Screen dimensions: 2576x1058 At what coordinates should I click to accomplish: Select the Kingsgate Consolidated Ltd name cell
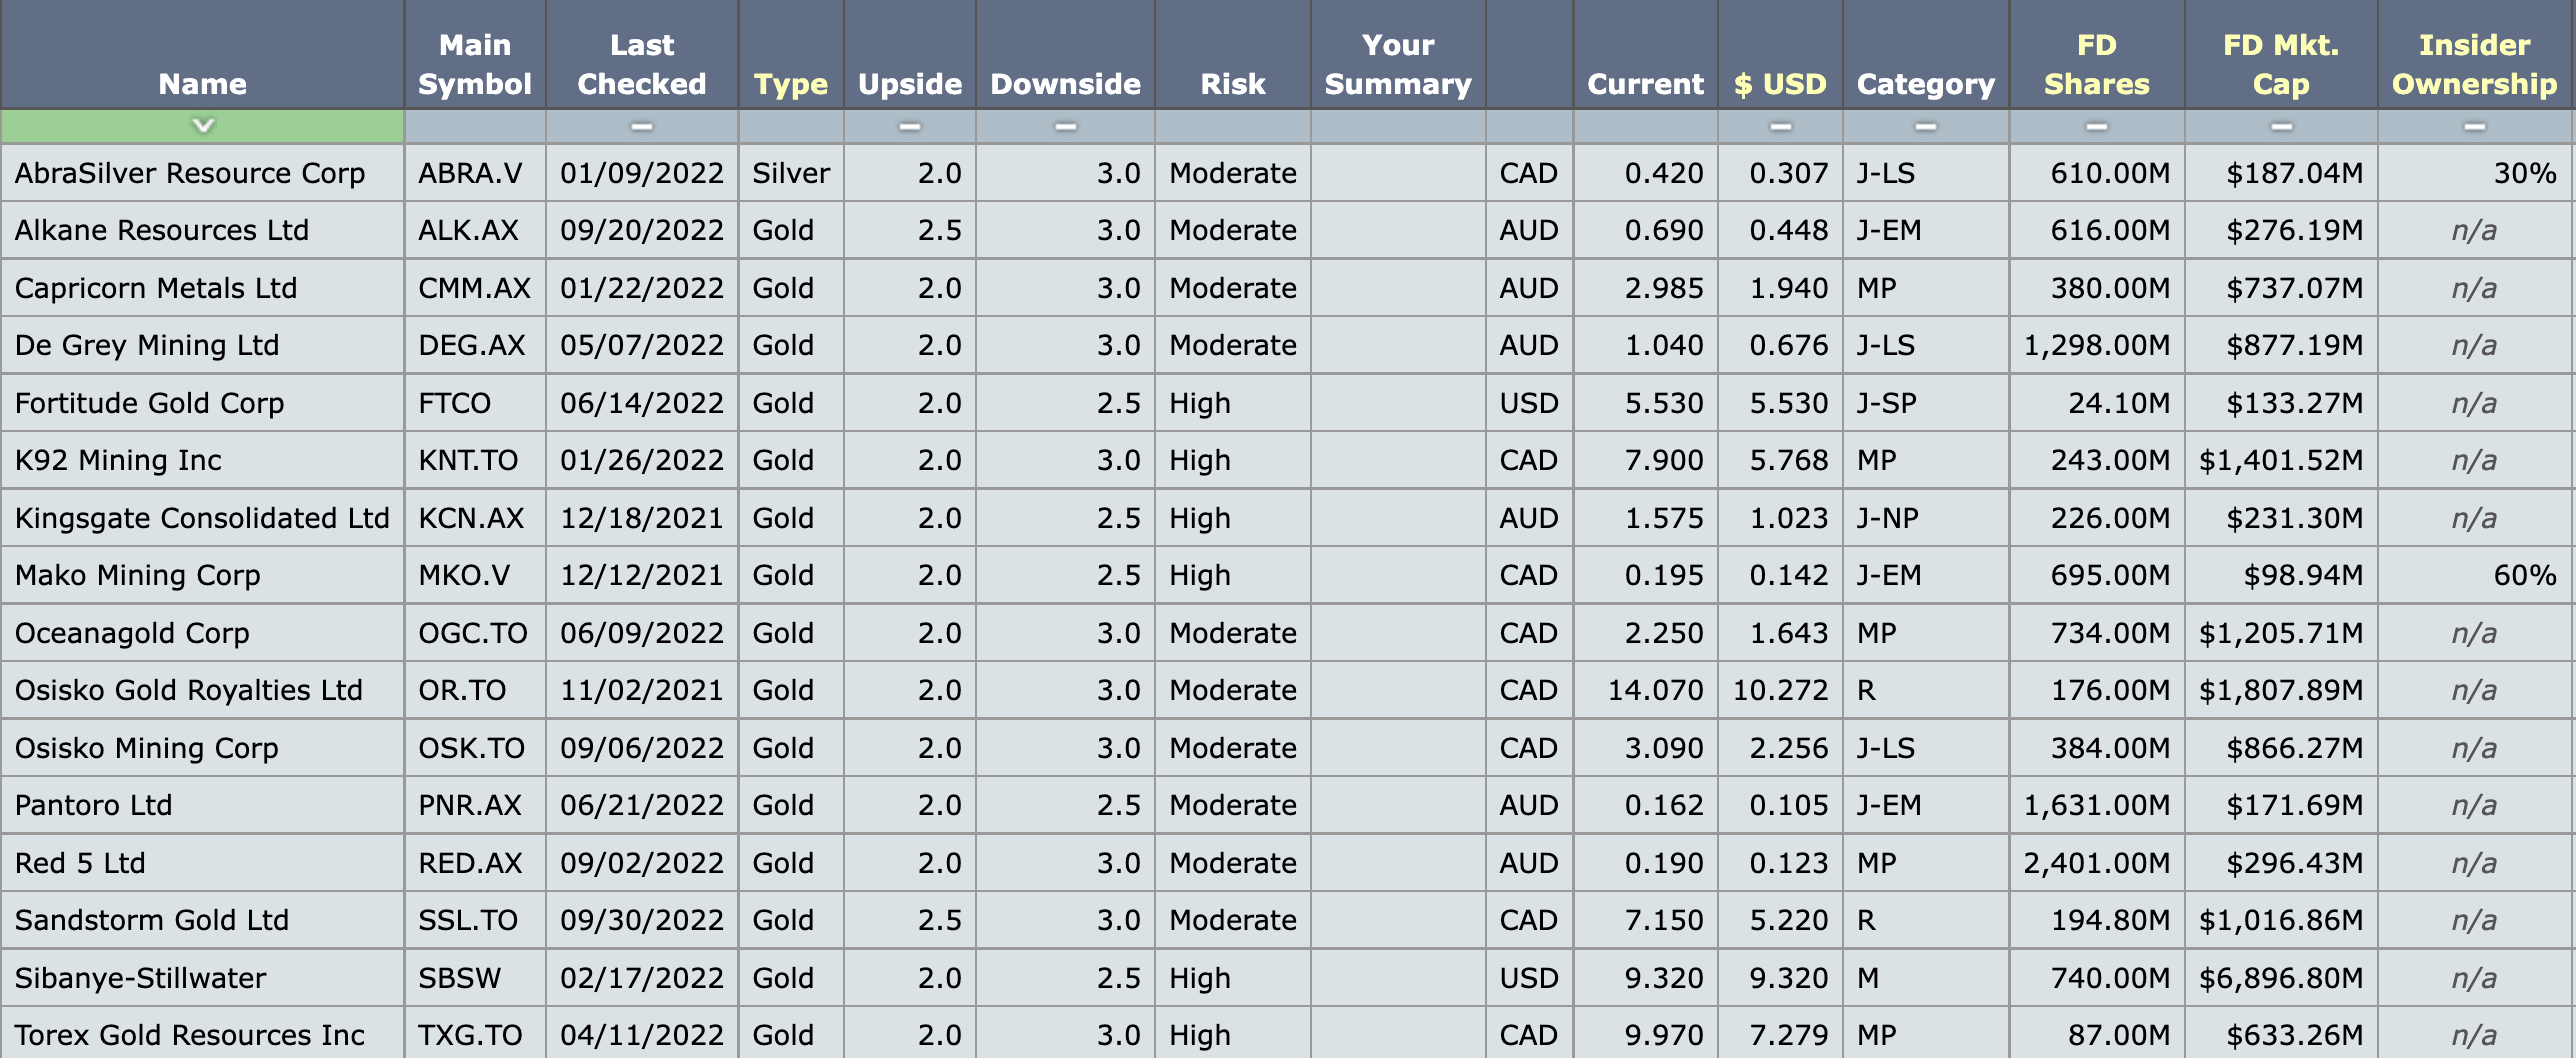click(203, 518)
